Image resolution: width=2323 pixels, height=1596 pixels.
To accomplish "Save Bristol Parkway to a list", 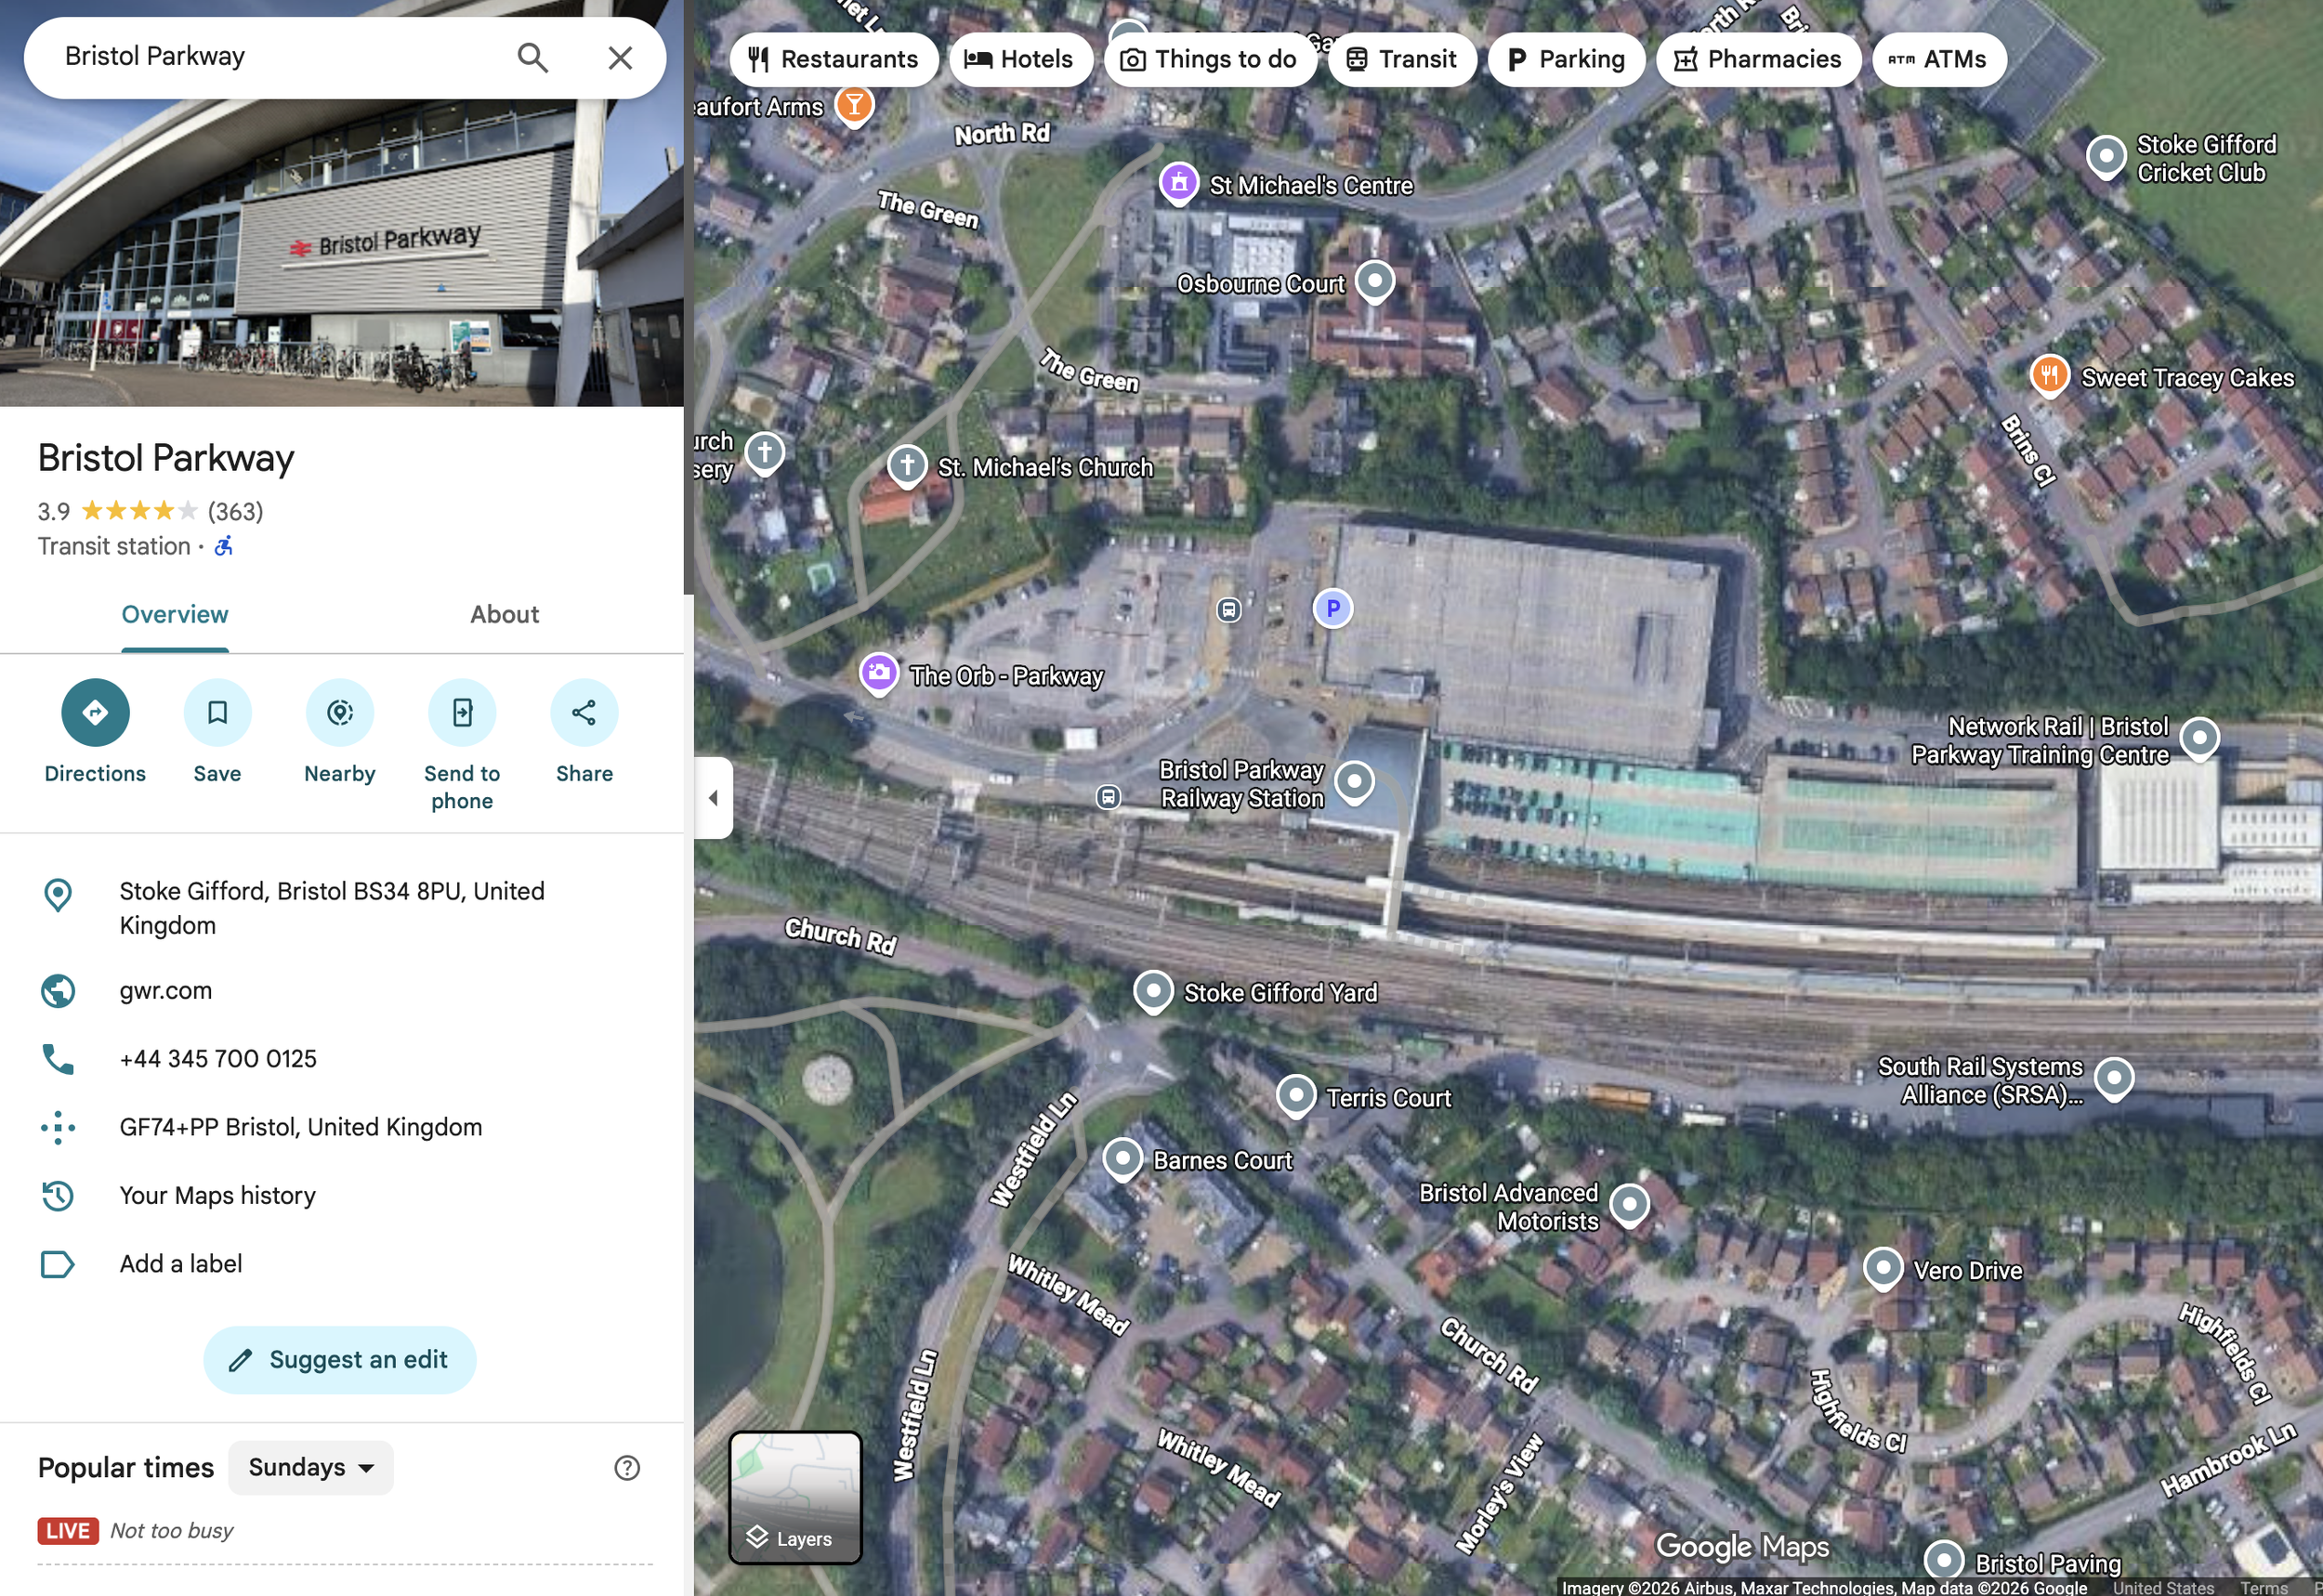I will (x=217, y=731).
